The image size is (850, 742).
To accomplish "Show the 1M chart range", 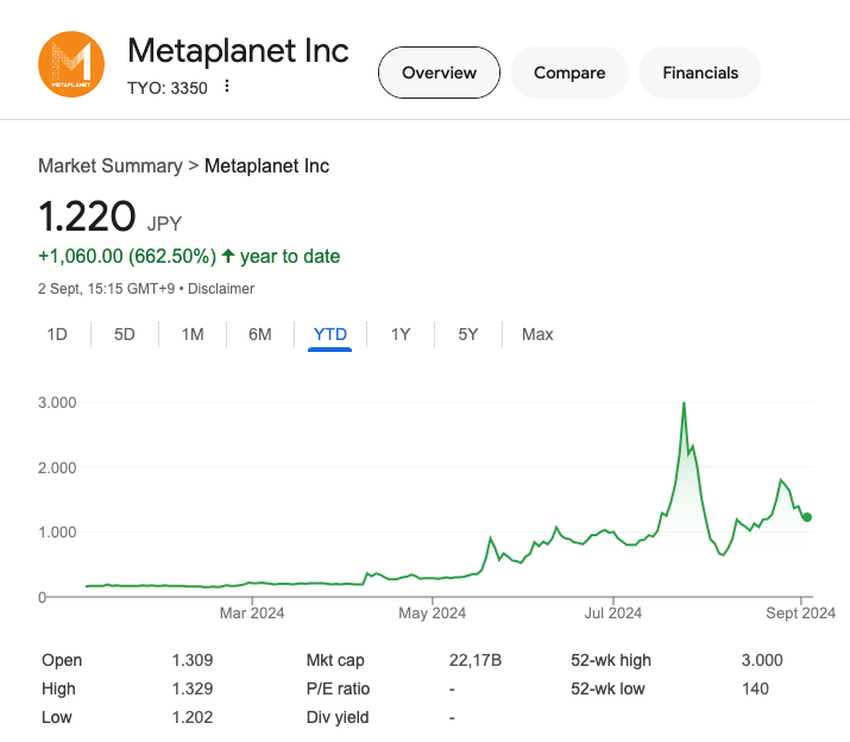I will (x=192, y=334).
